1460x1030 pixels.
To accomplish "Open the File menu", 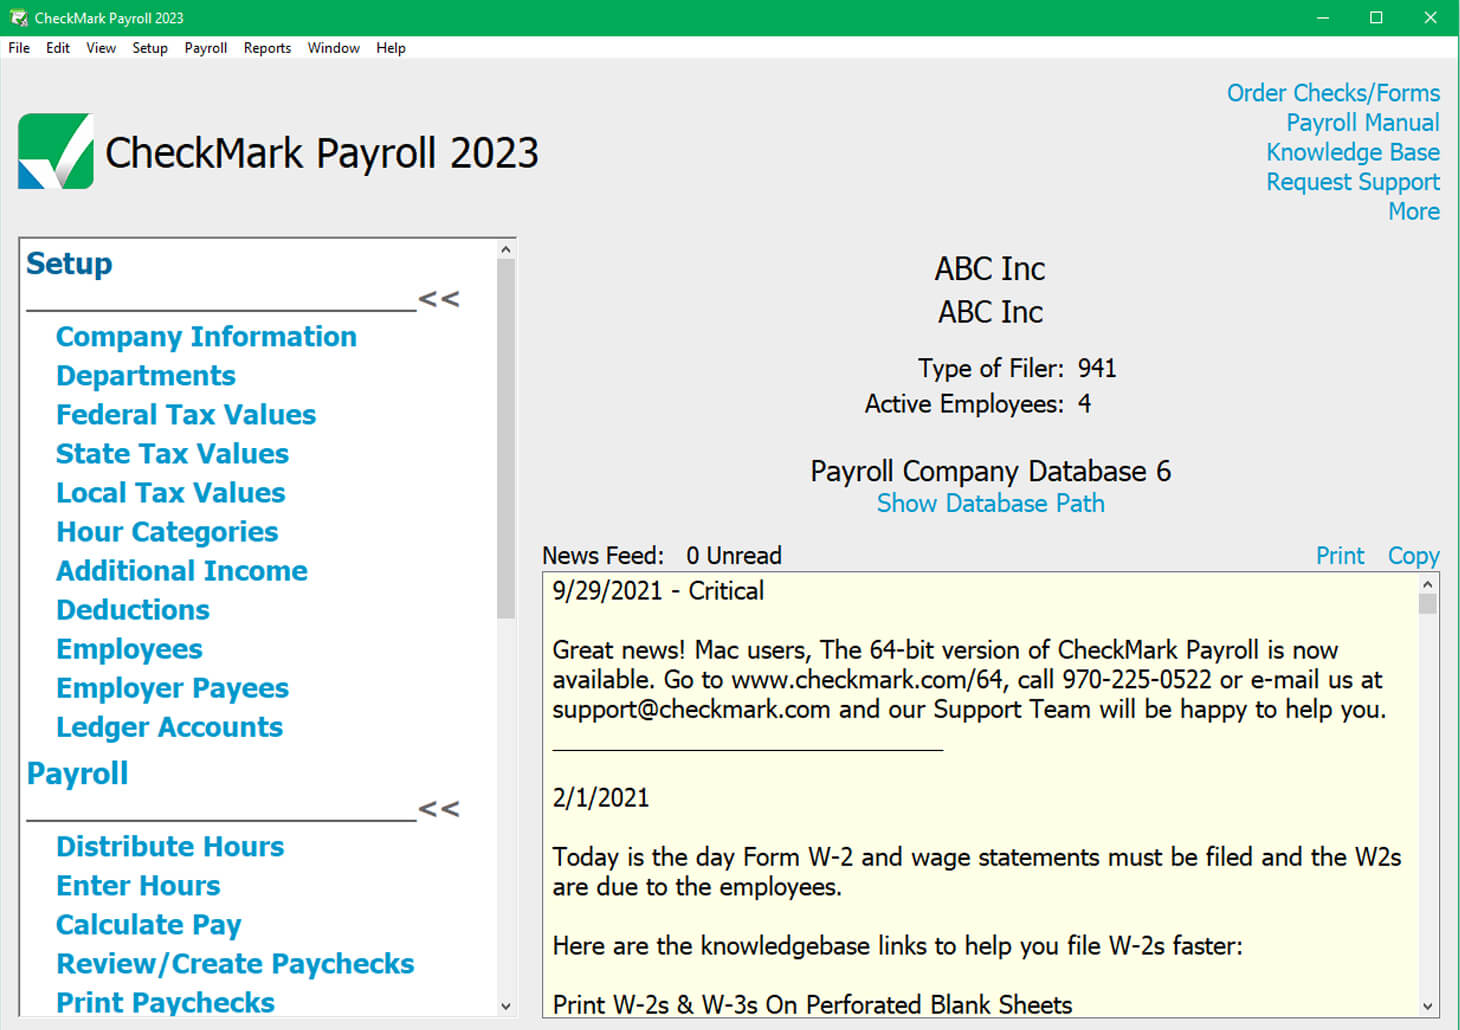I will coord(19,48).
